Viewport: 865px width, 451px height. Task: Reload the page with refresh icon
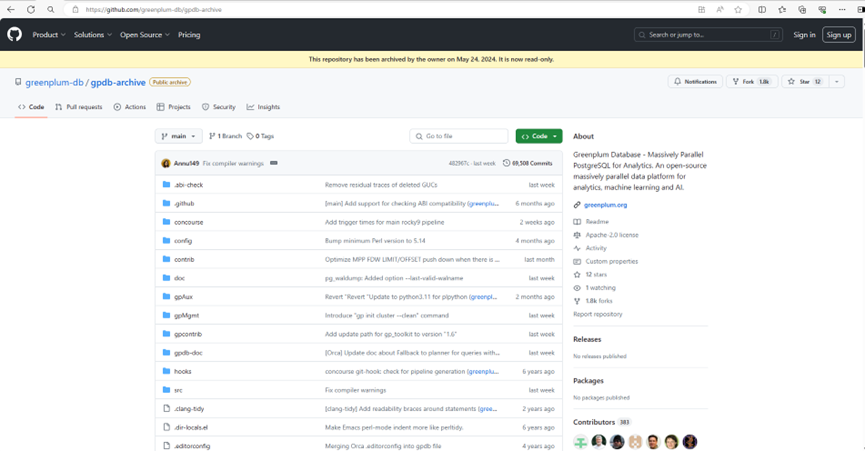31,9
